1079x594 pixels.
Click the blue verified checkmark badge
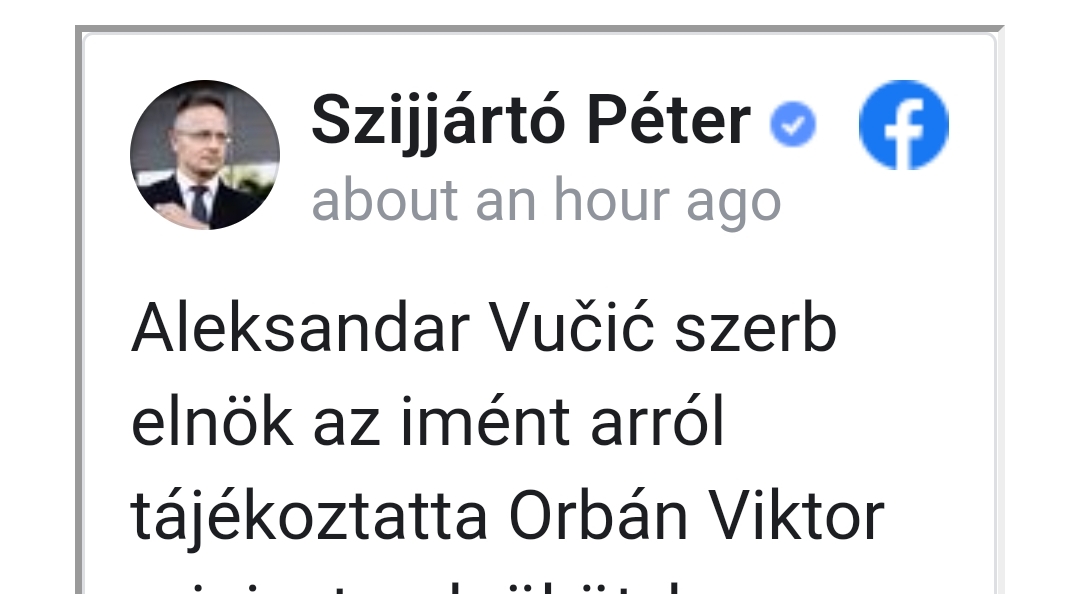pos(793,124)
